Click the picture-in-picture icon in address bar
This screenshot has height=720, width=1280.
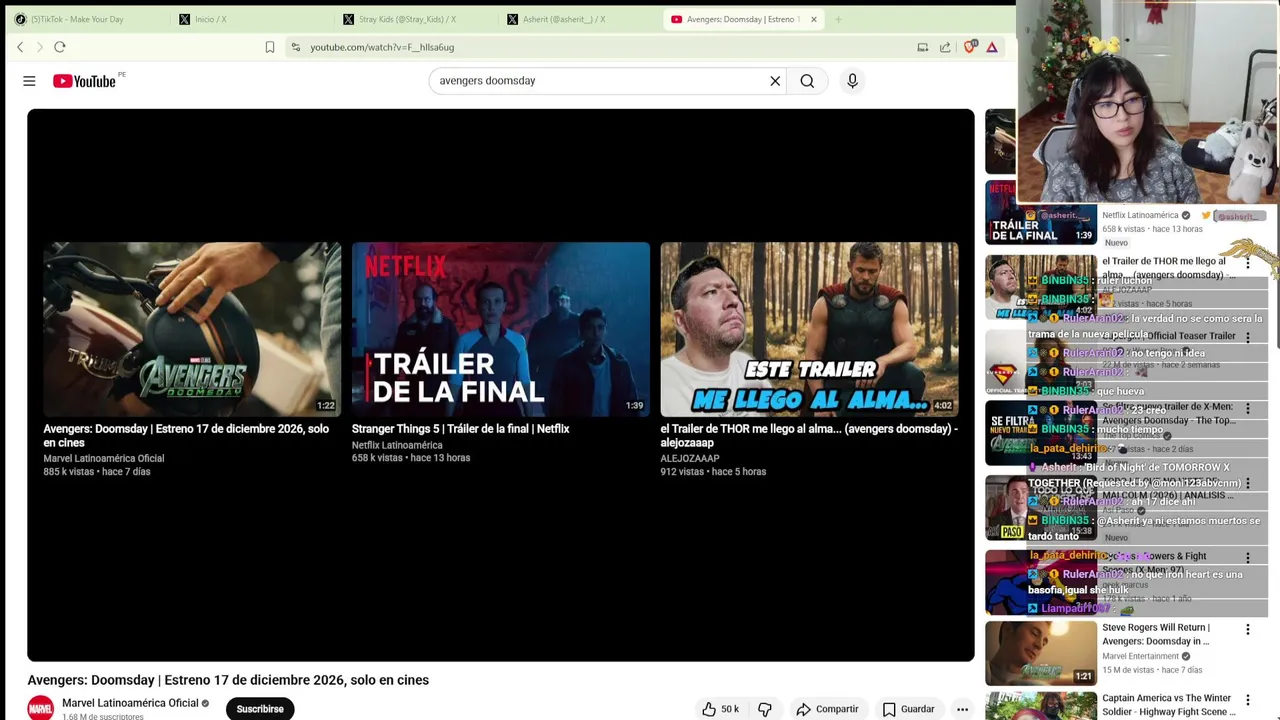click(922, 47)
